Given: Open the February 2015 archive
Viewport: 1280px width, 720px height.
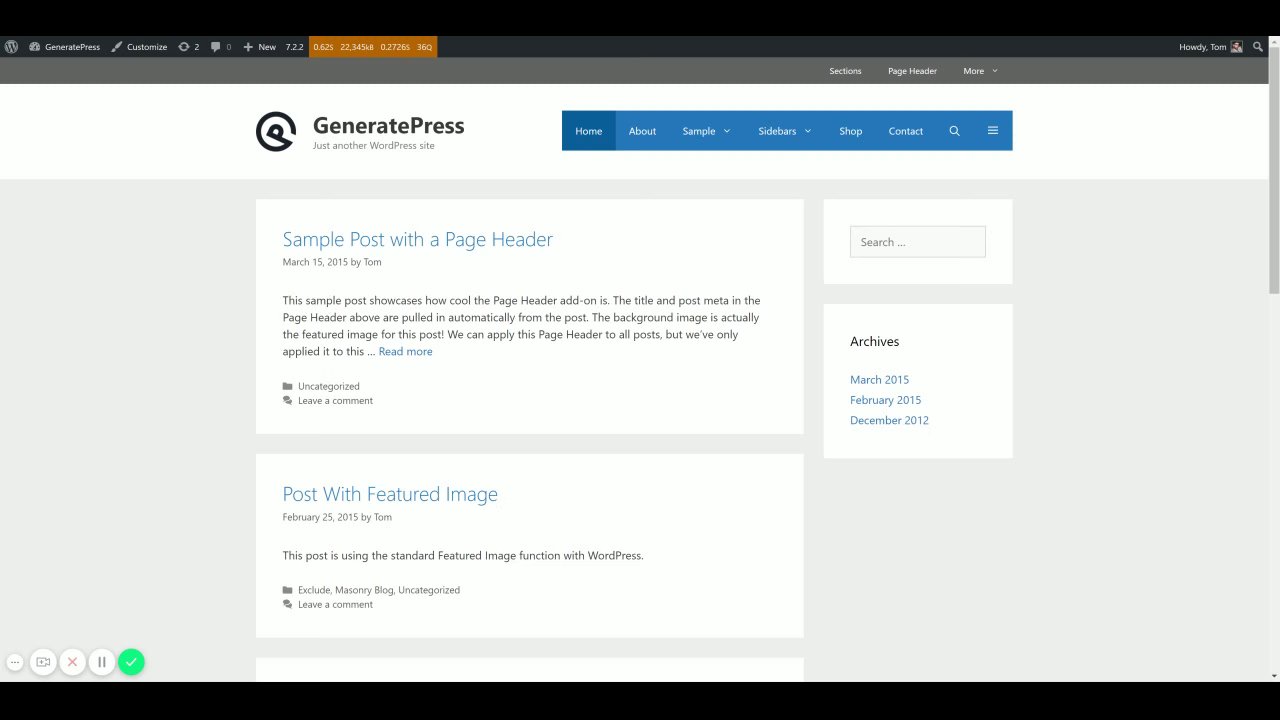Looking at the screenshot, I should tap(885, 400).
